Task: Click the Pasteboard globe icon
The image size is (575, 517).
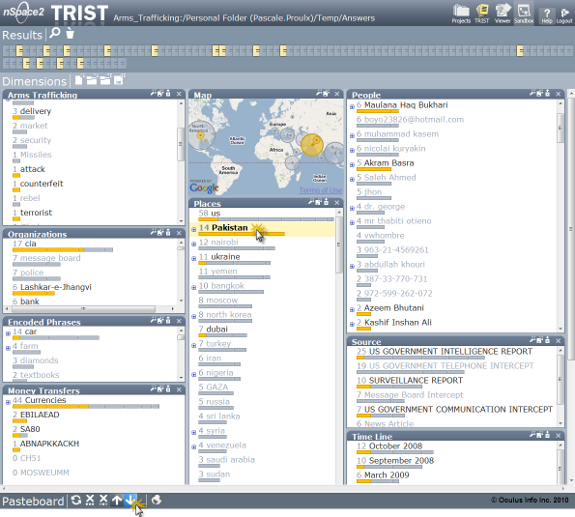Action: (156, 500)
